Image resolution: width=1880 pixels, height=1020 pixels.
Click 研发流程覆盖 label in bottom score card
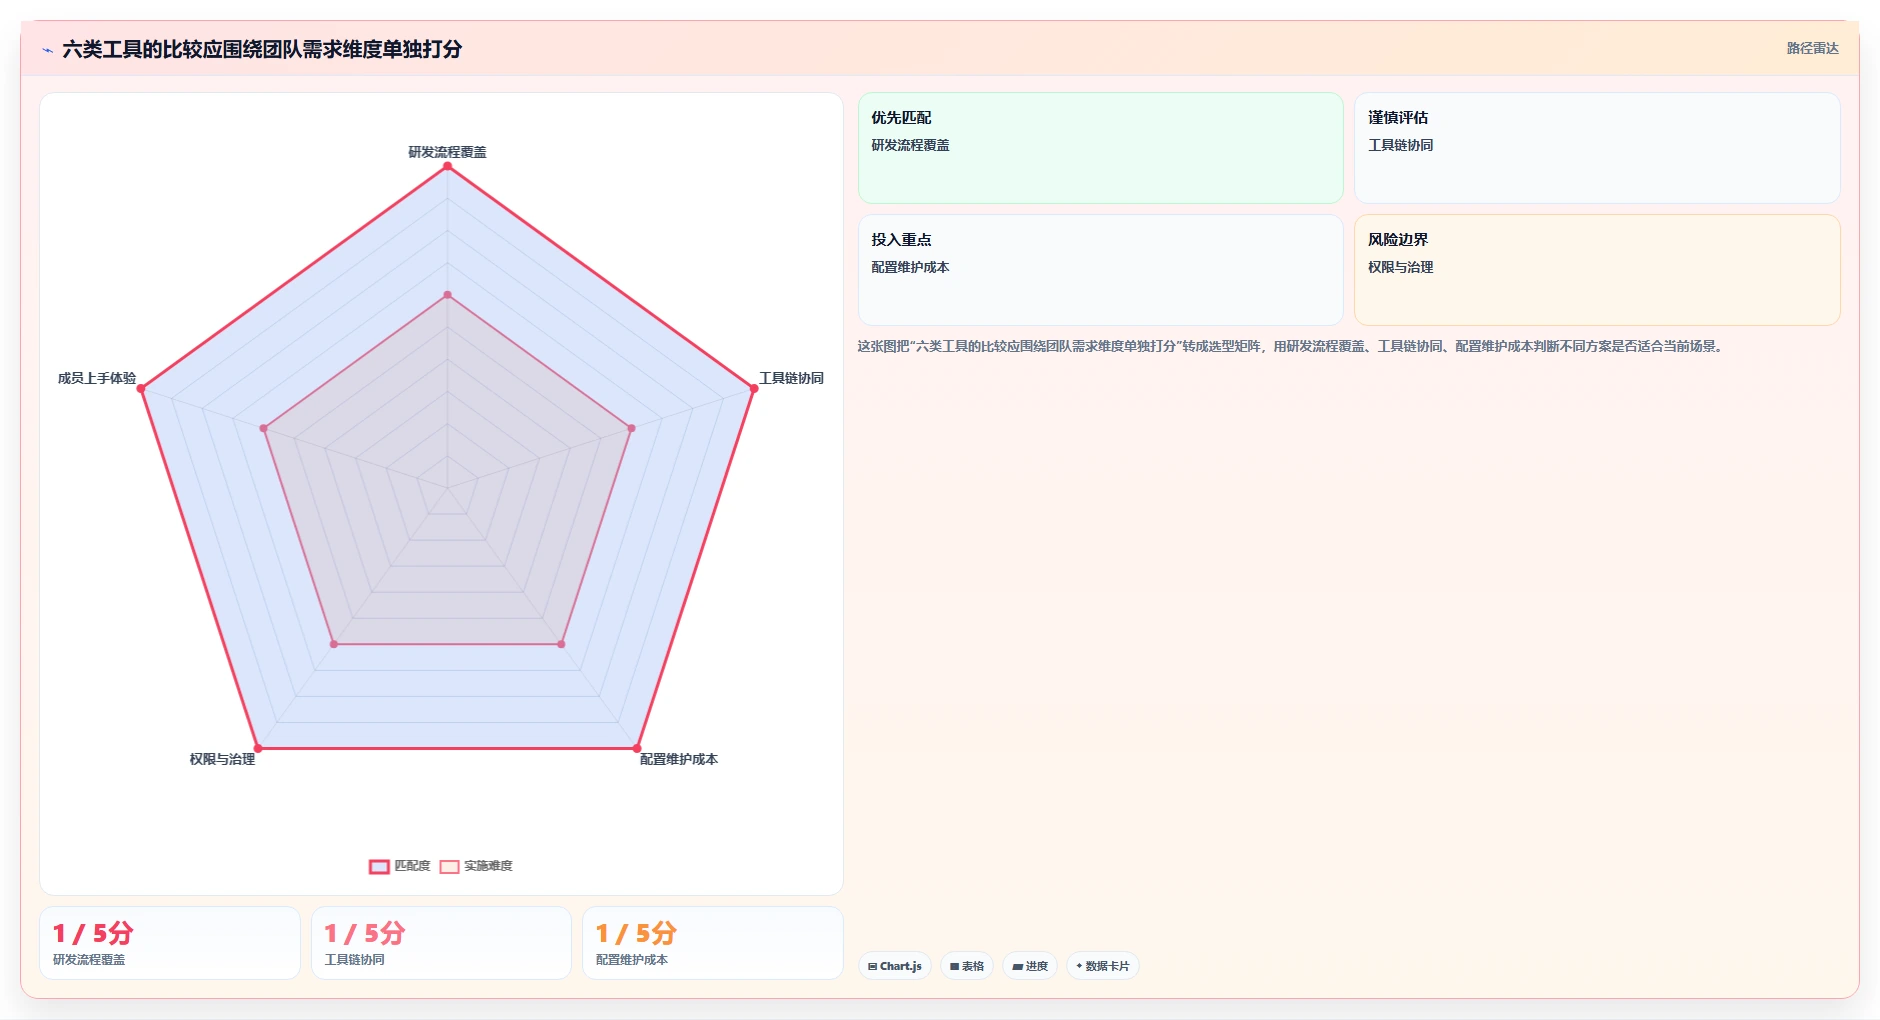(89, 960)
